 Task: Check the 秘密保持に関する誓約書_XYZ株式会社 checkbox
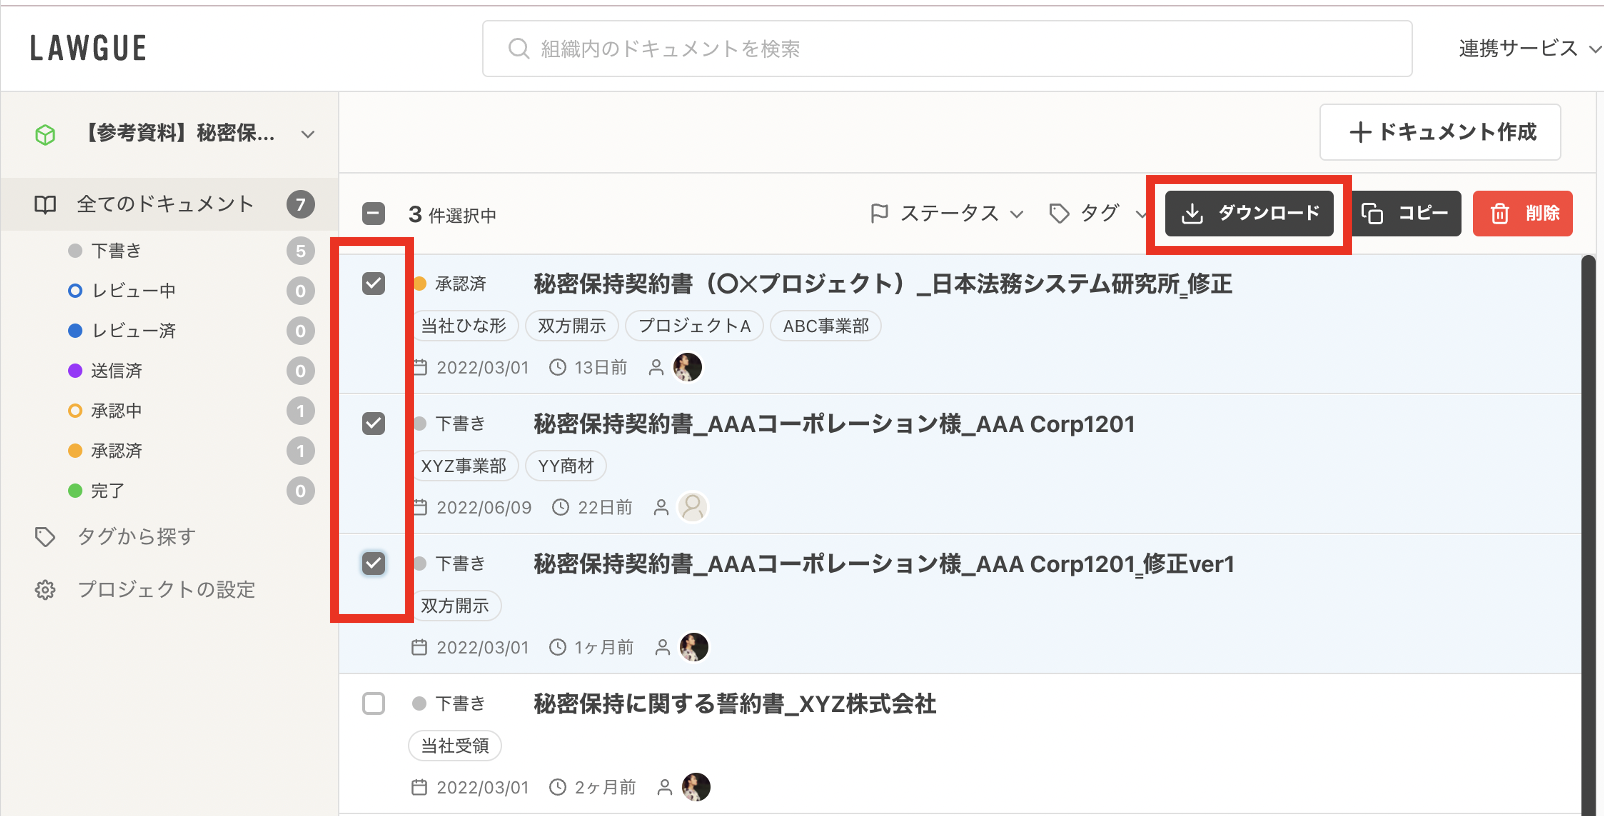[373, 704]
